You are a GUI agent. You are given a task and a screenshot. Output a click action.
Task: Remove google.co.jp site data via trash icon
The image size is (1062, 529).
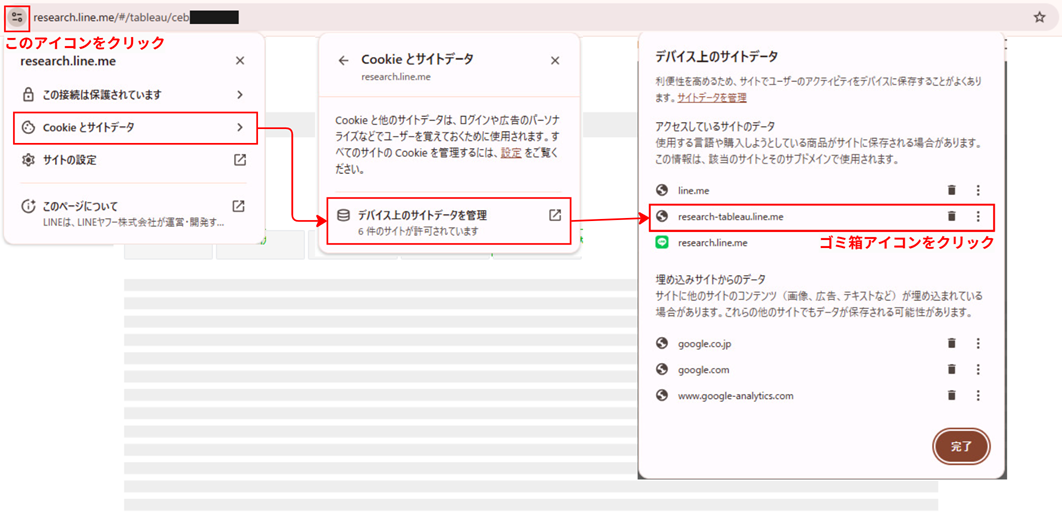(951, 343)
